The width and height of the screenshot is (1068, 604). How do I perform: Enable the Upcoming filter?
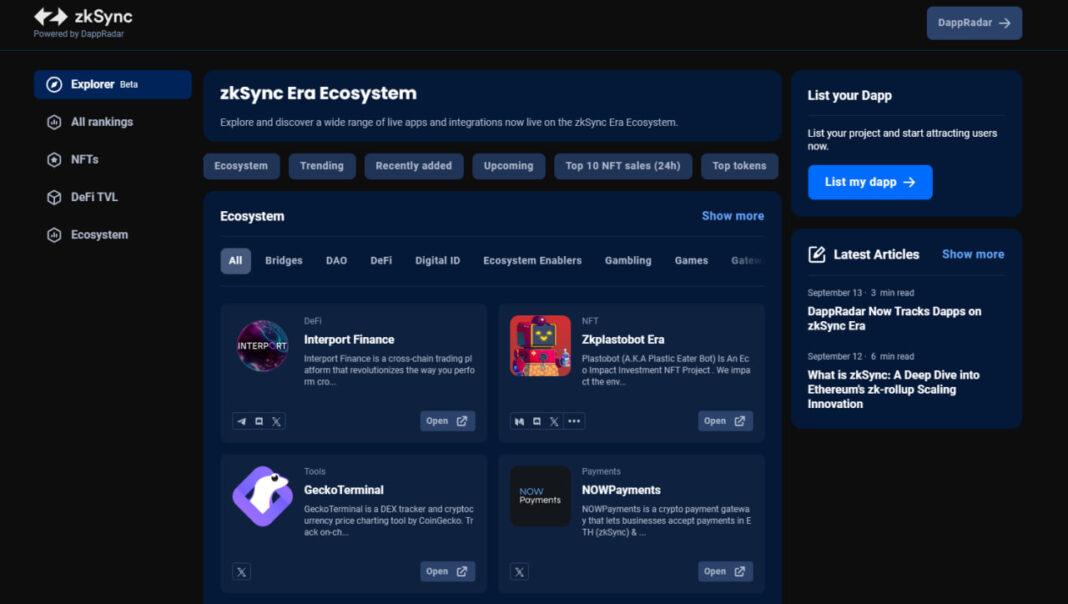(508, 166)
